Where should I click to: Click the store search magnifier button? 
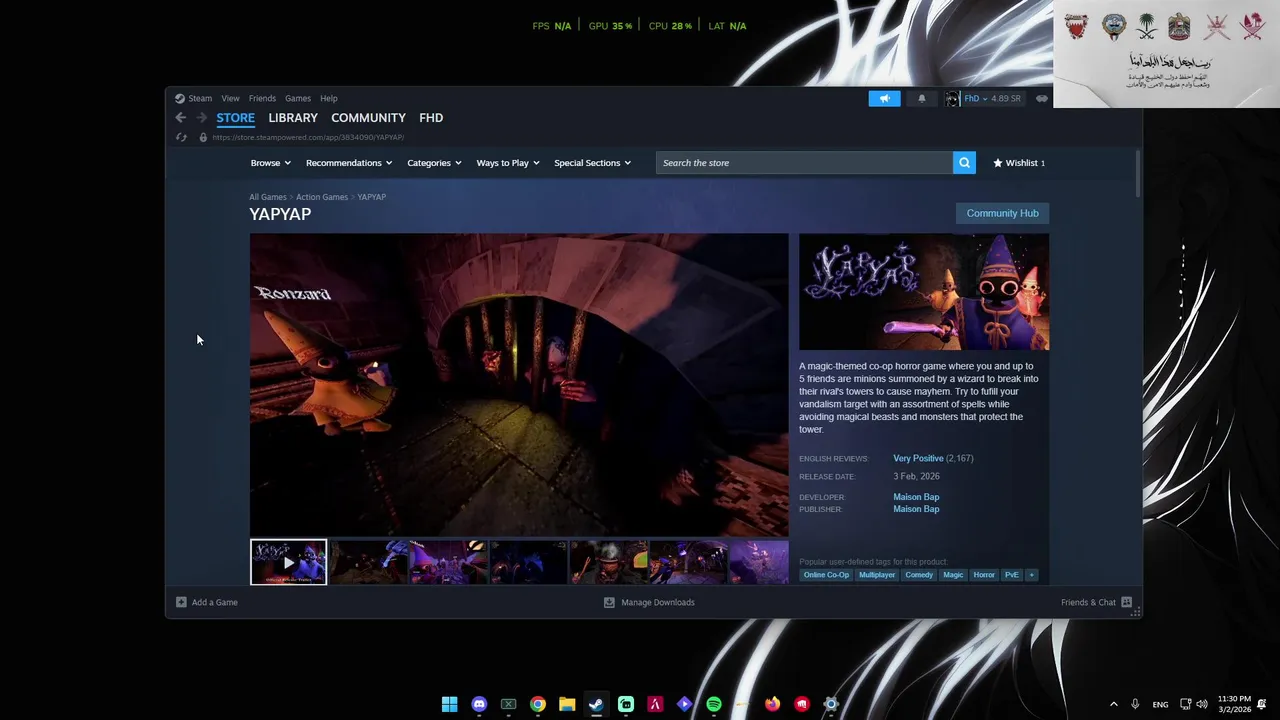coord(964,163)
